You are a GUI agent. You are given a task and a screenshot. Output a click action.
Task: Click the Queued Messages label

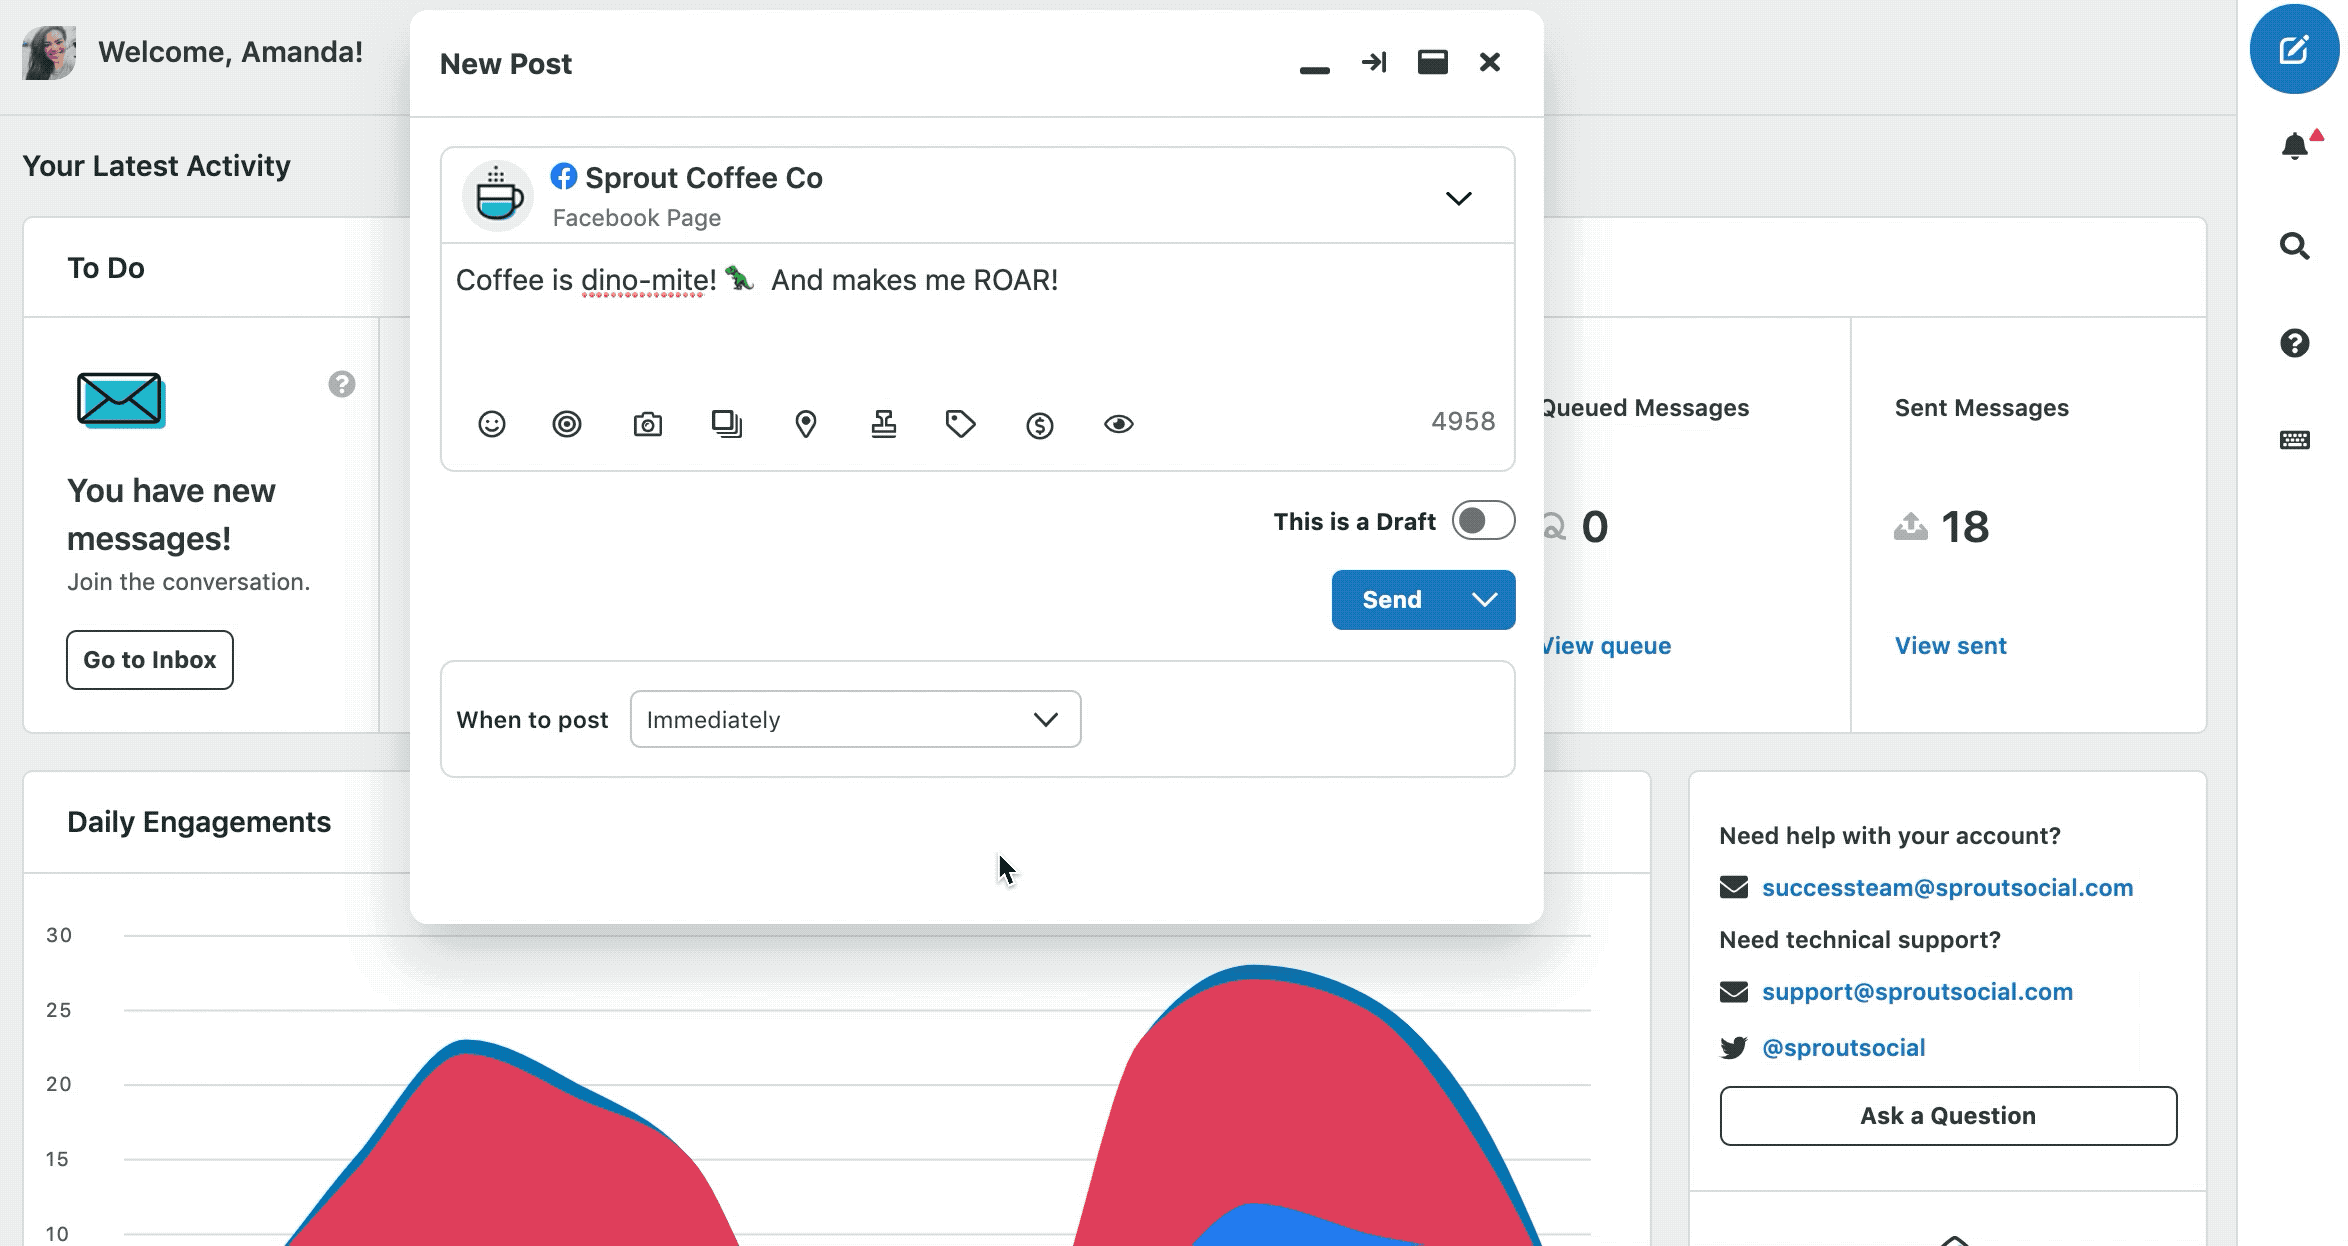tap(1645, 408)
